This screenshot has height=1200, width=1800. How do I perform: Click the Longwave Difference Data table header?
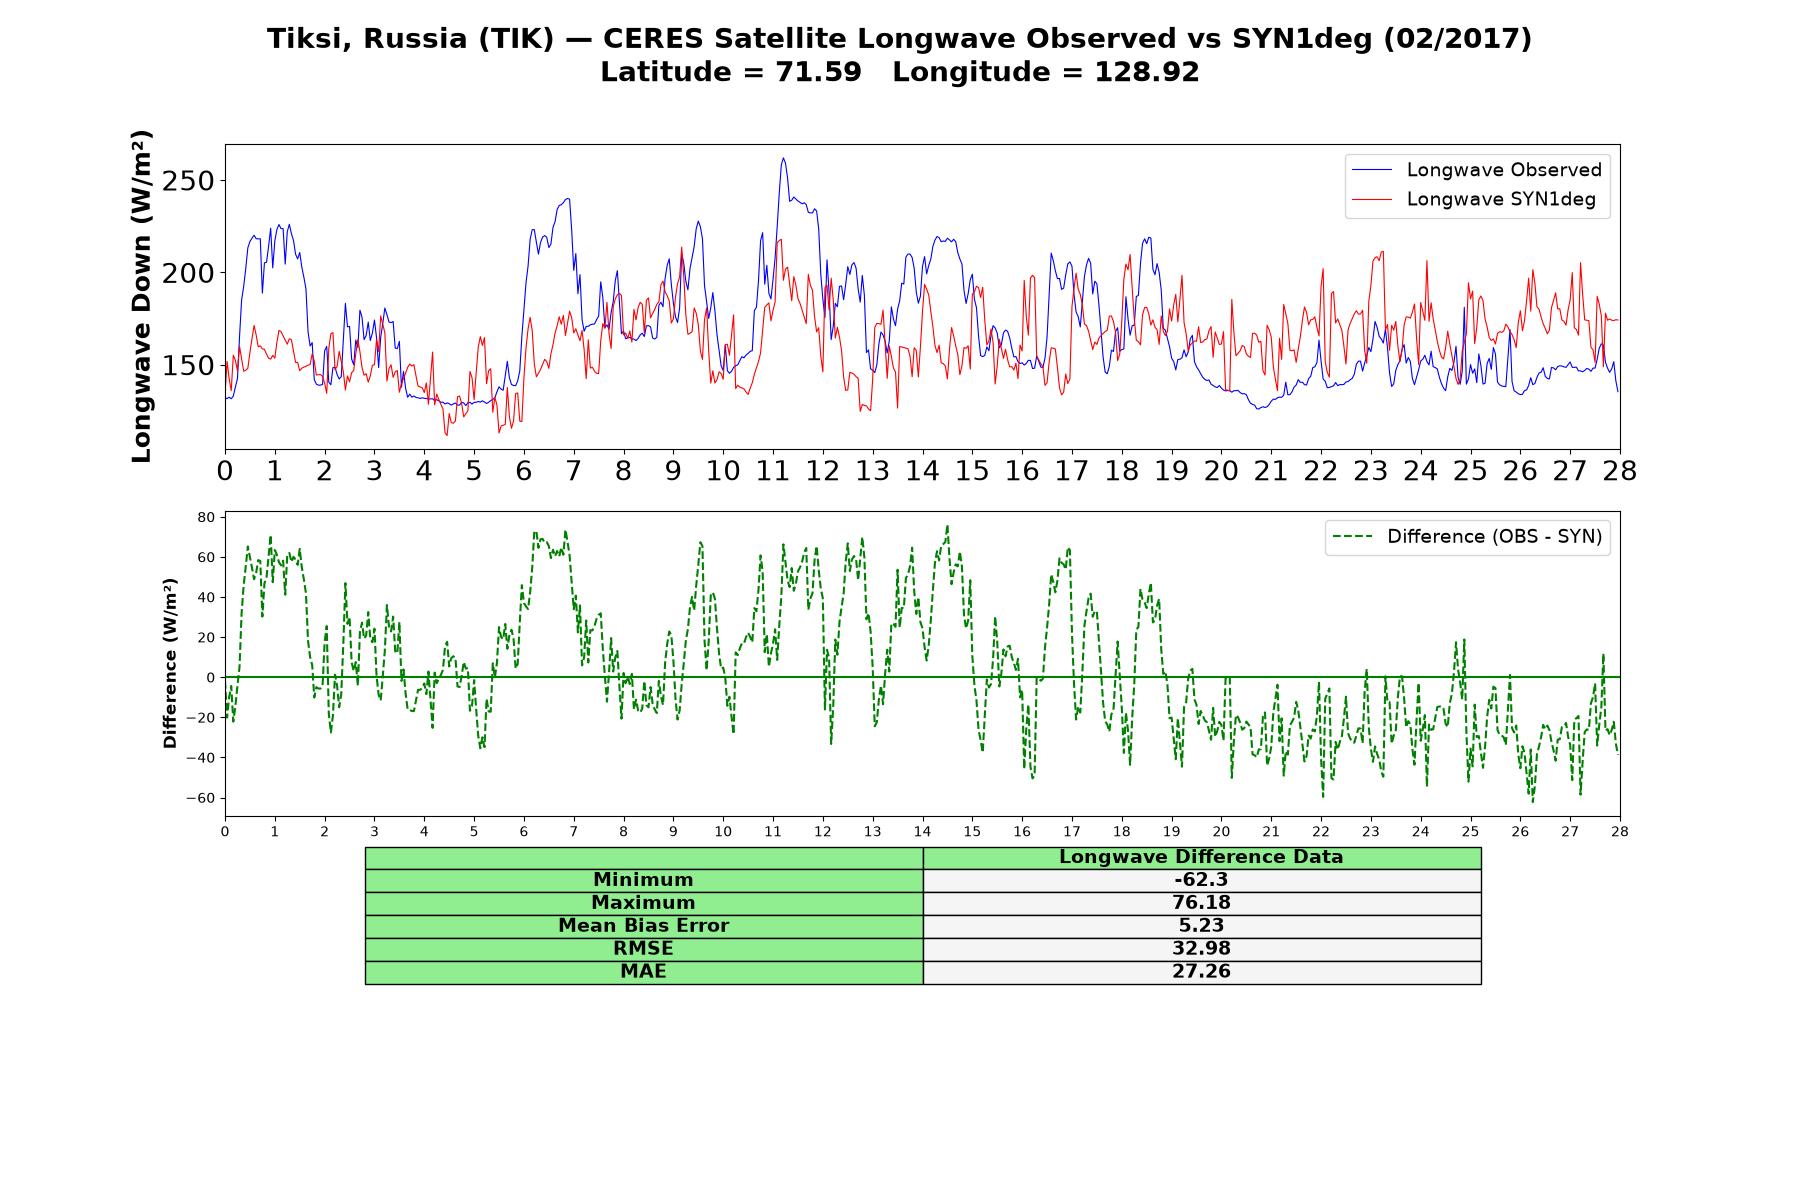[1201, 857]
